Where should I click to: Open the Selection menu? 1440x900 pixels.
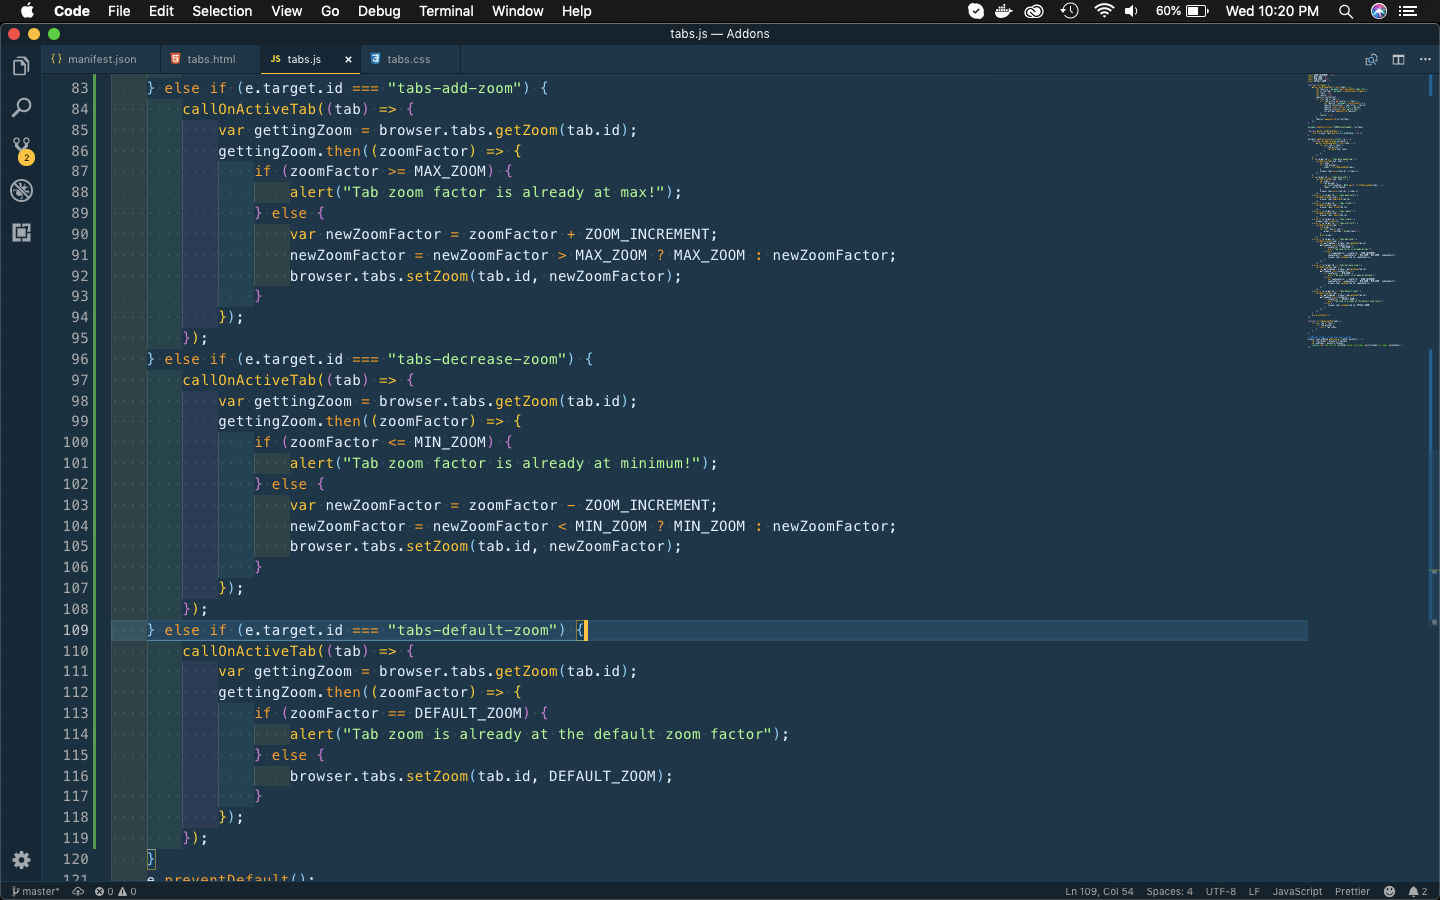(x=222, y=11)
